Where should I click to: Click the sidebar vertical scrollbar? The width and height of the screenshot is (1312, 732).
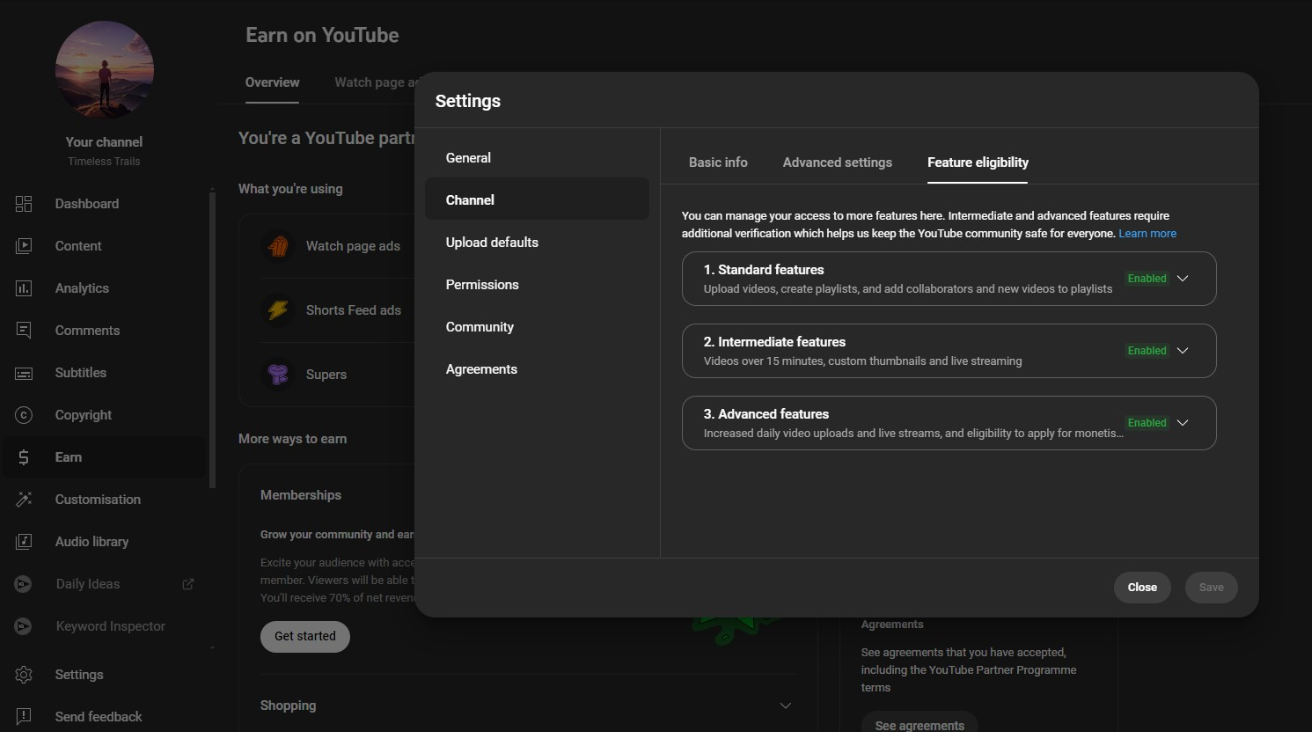212,340
